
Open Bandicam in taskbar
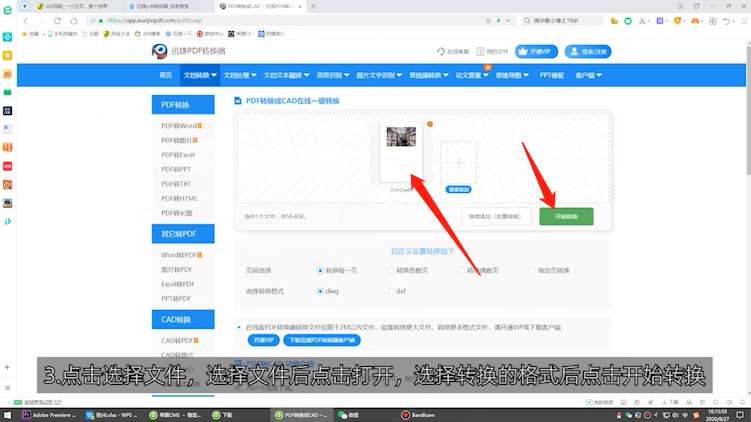pos(416,415)
